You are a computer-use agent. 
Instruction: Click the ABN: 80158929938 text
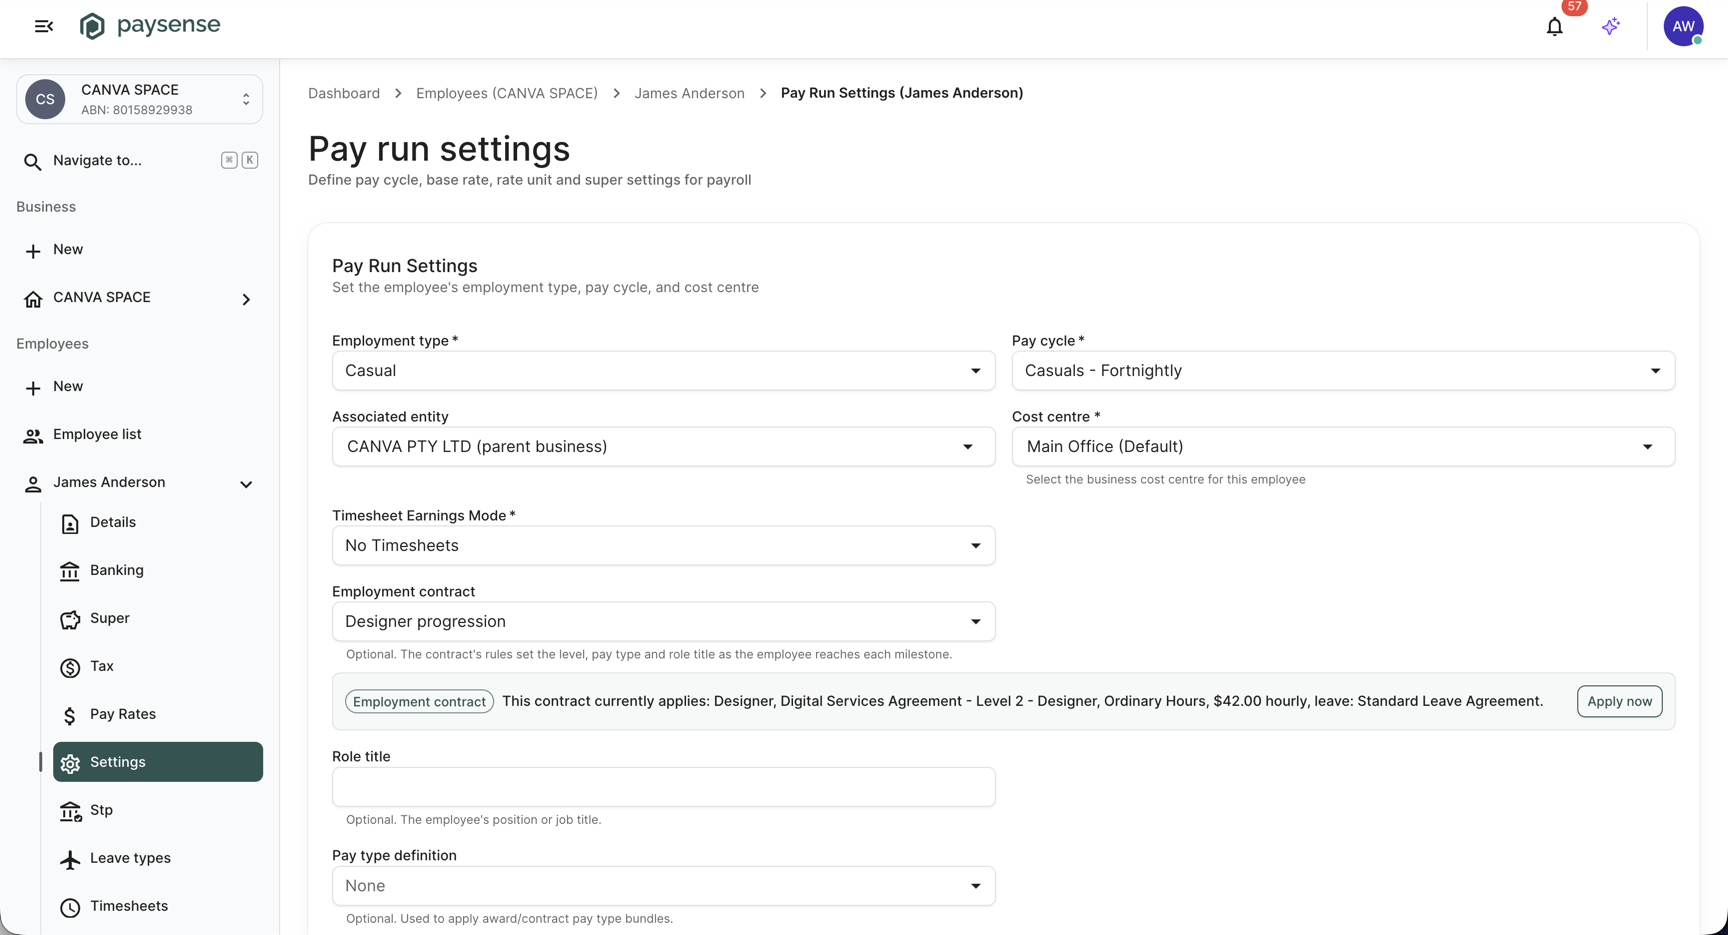coord(137,111)
